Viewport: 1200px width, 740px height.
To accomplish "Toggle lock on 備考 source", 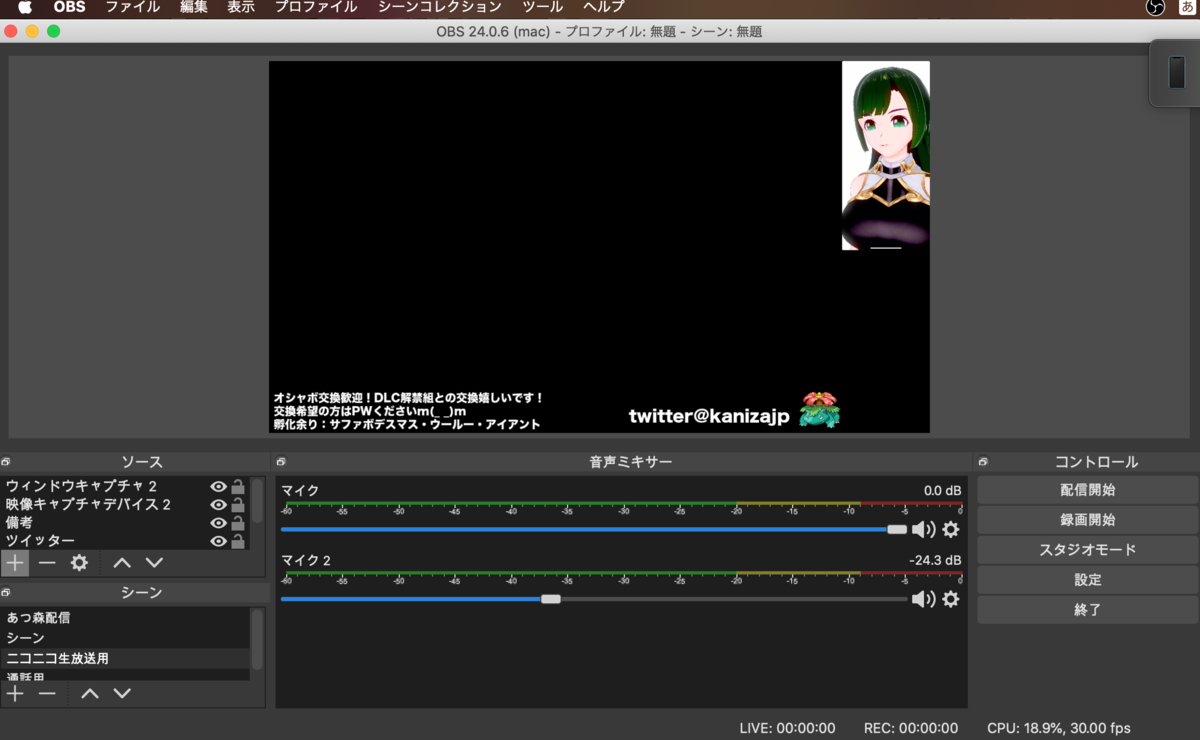I will (238, 523).
